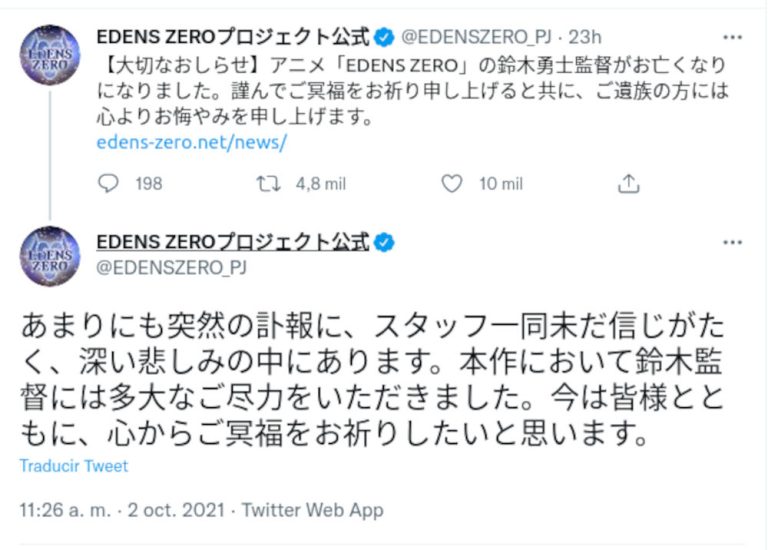
Task: Click the verified badge in the second tweet
Action: click(383, 242)
